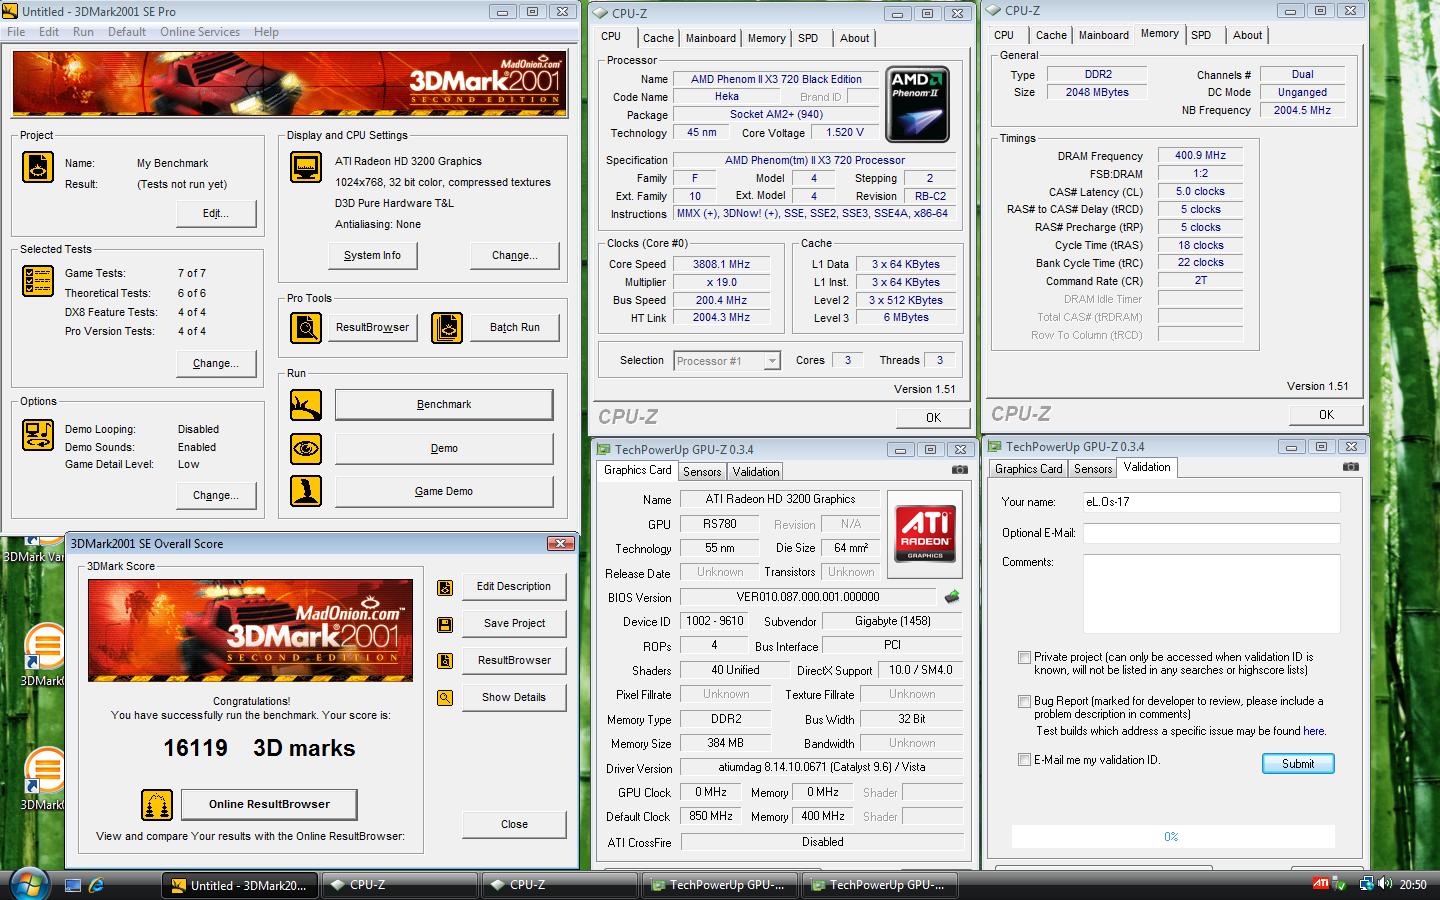Click the 0% validation progress bar
Viewport: 1440px width, 900px height.
point(1172,837)
